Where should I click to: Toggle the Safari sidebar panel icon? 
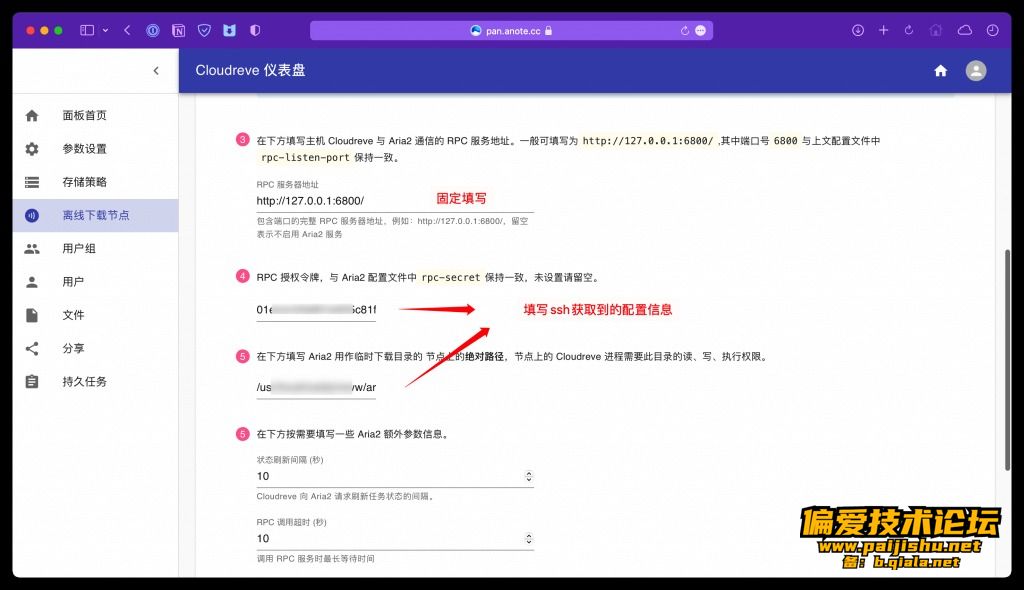pos(87,30)
